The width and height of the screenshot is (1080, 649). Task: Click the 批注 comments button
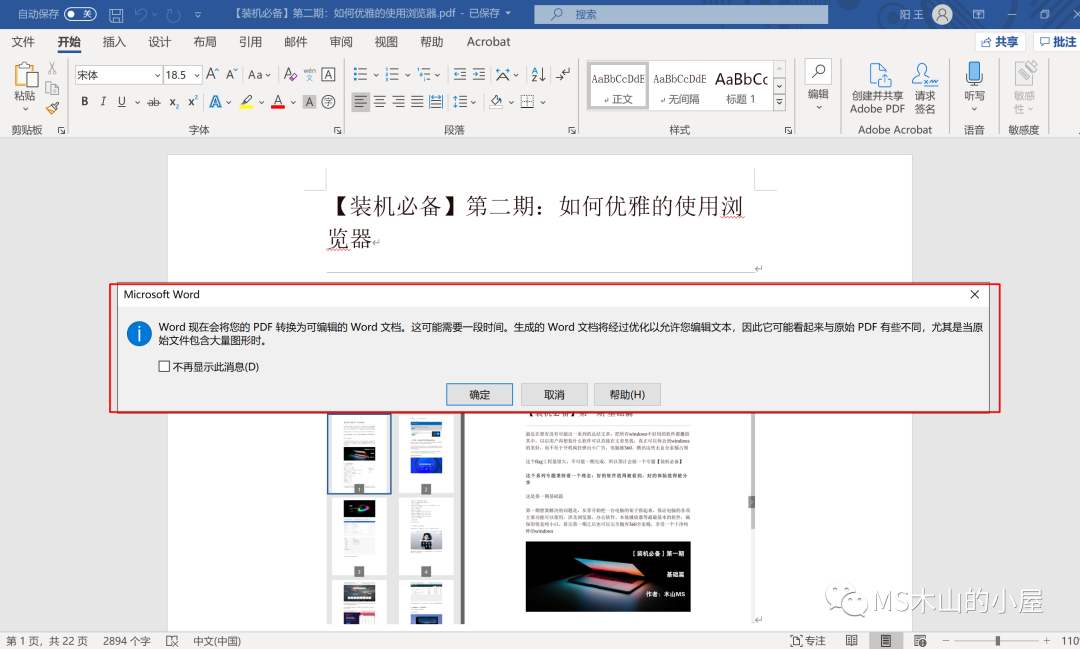click(1057, 42)
